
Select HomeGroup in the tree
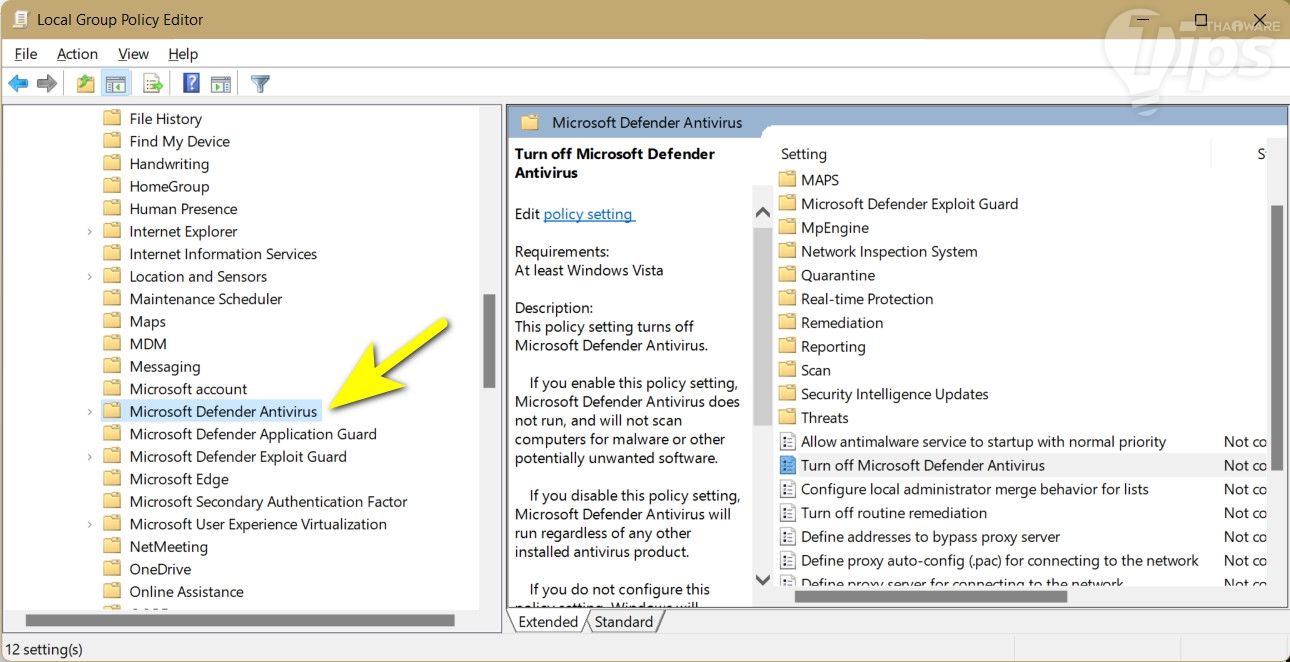point(169,186)
